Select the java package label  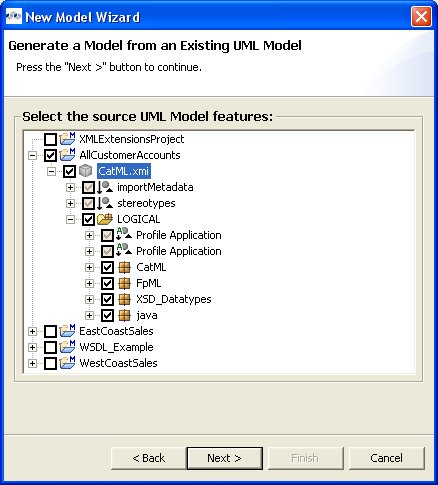(147, 315)
